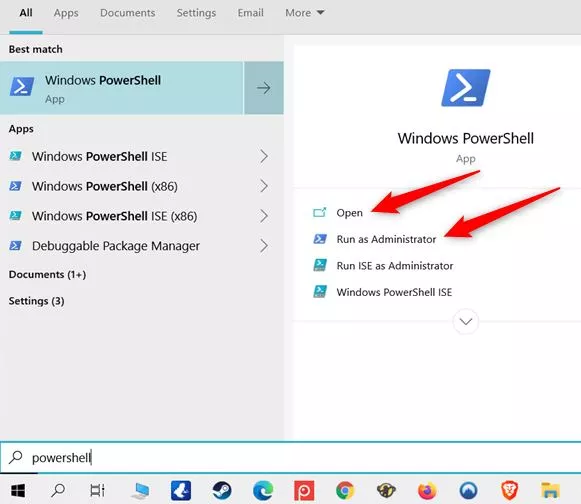This screenshot has height=504, width=581.
Task: Open the More filter dropdown
Action: click(x=305, y=13)
